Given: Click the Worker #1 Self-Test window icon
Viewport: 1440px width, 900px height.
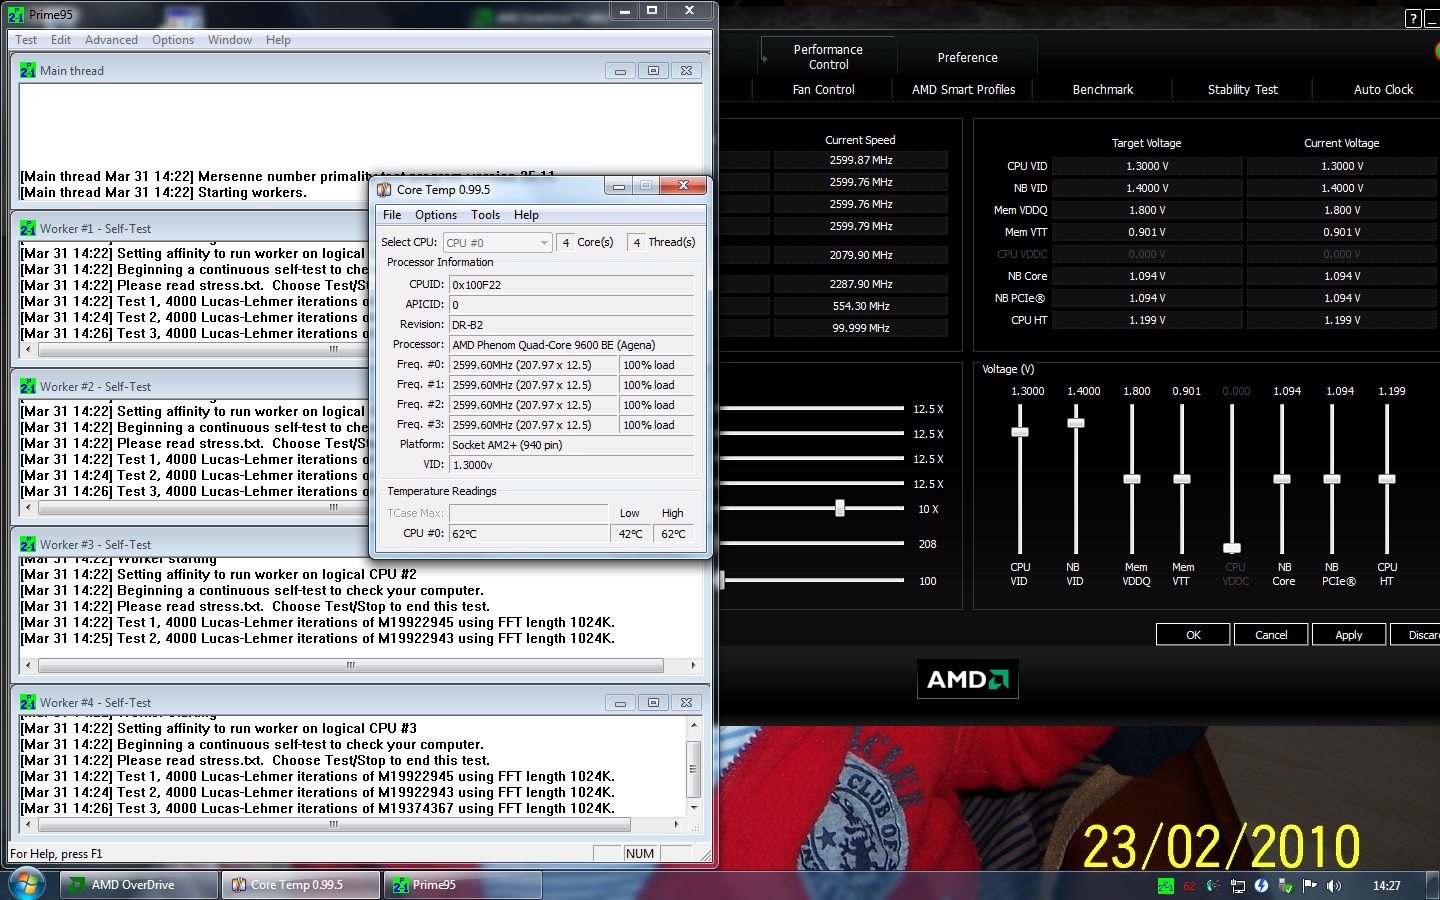Looking at the screenshot, I should tap(27, 229).
